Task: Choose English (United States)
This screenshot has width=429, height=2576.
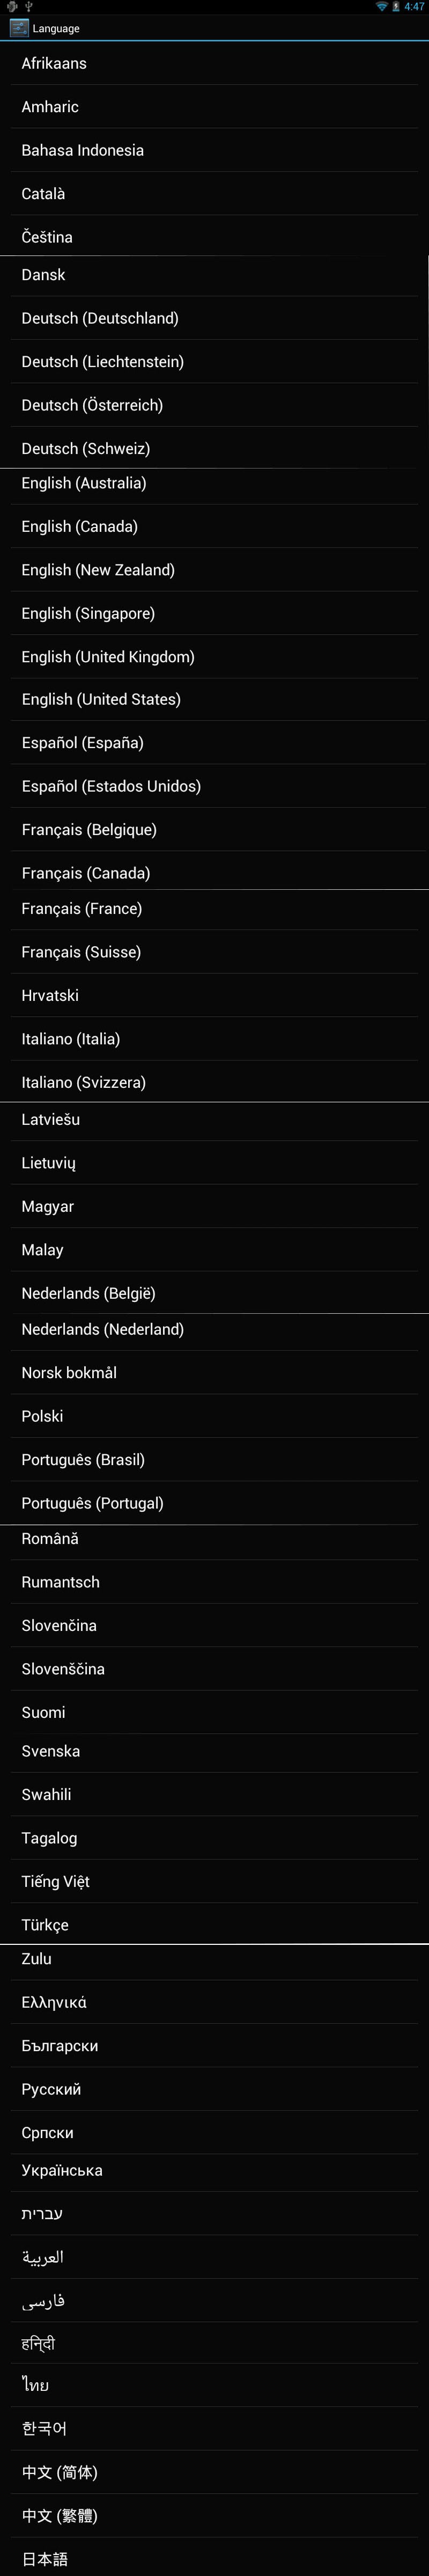Action: 214,700
